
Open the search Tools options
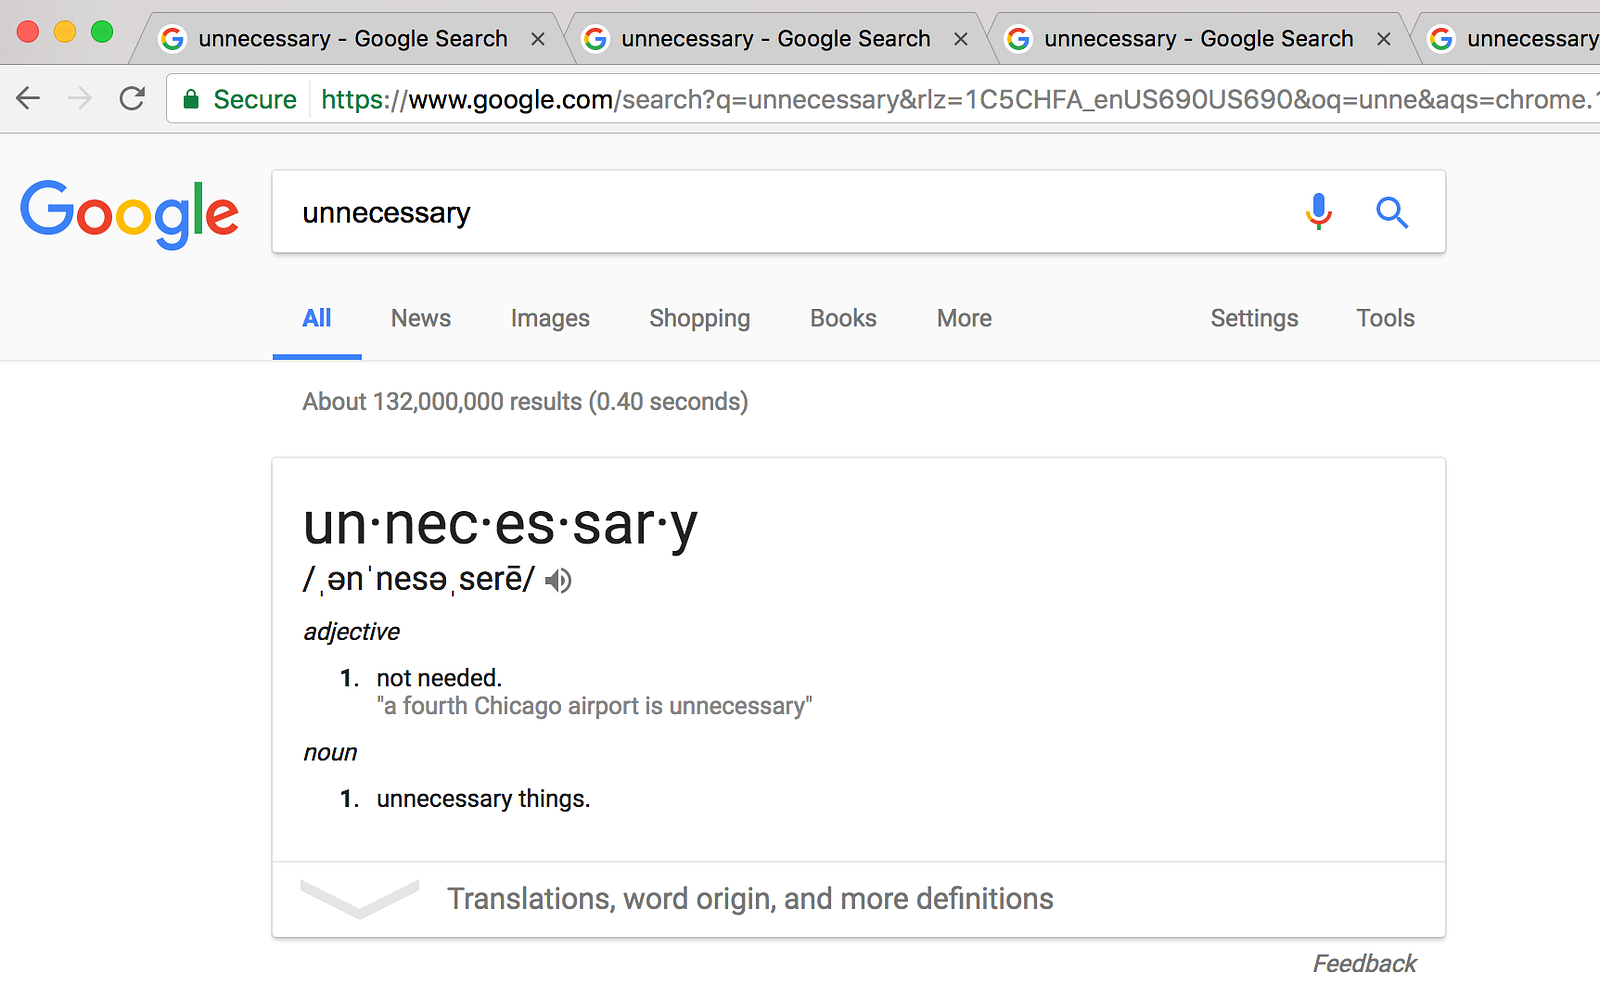[1385, 318]
